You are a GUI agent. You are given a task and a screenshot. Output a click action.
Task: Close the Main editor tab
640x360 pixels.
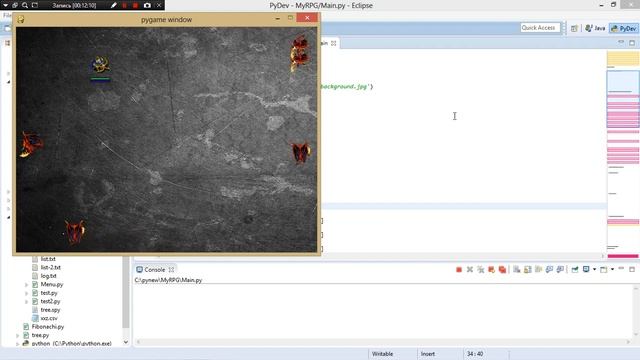(333, 43)
